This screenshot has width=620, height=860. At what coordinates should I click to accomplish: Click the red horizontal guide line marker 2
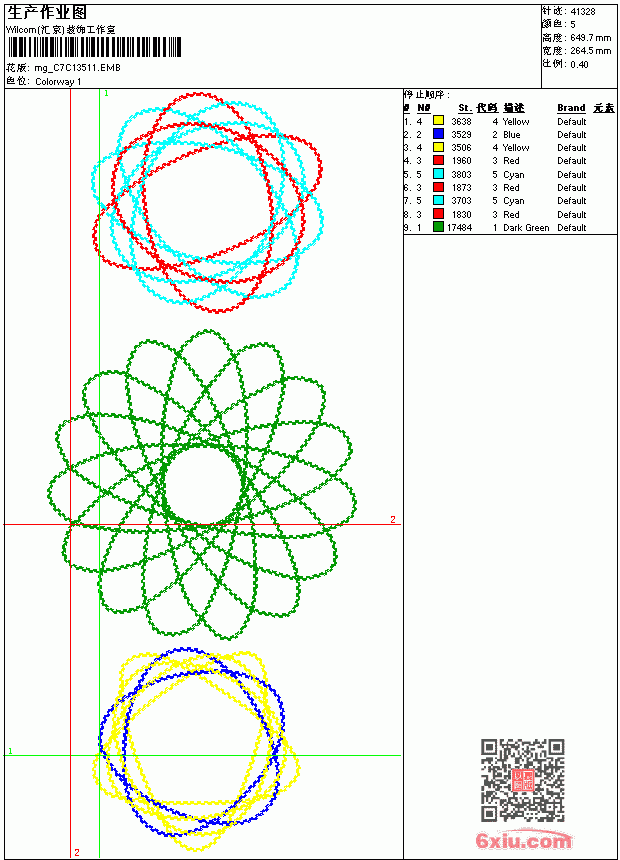pyautogui.click(x=393, y=519)
